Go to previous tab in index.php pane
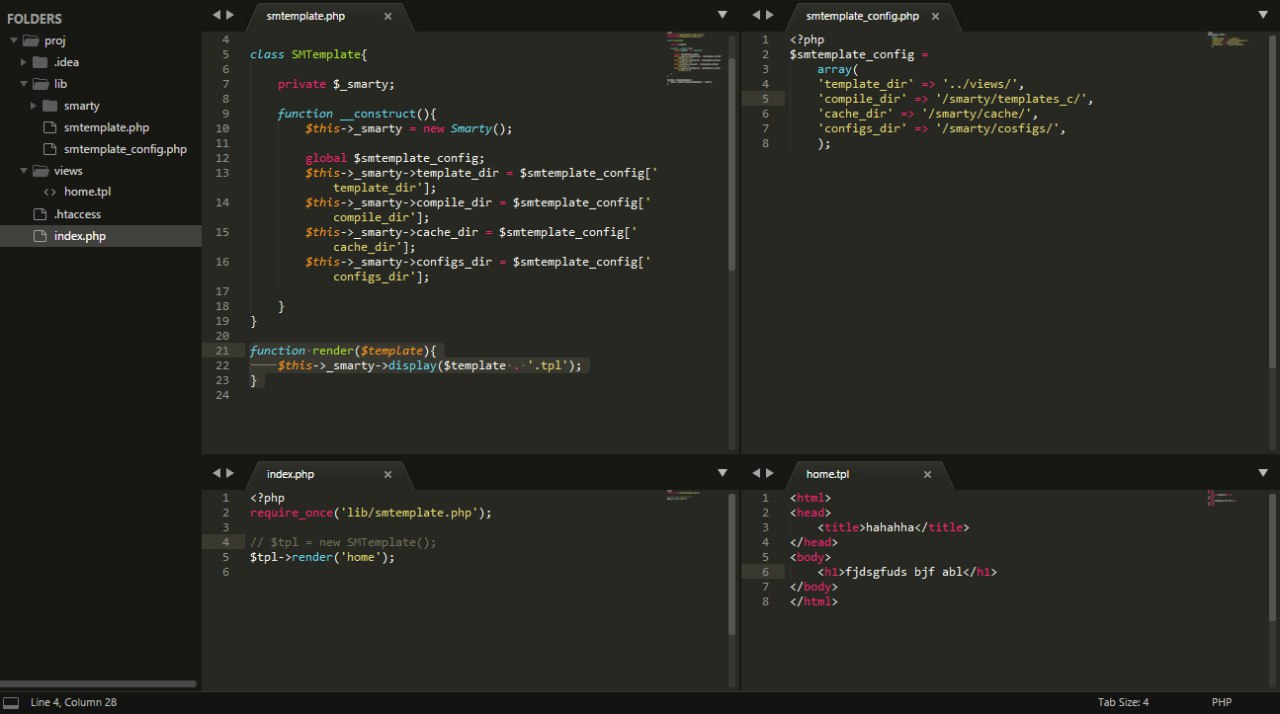The height and width of the screenshot is (714, 1280). [216, 473]
